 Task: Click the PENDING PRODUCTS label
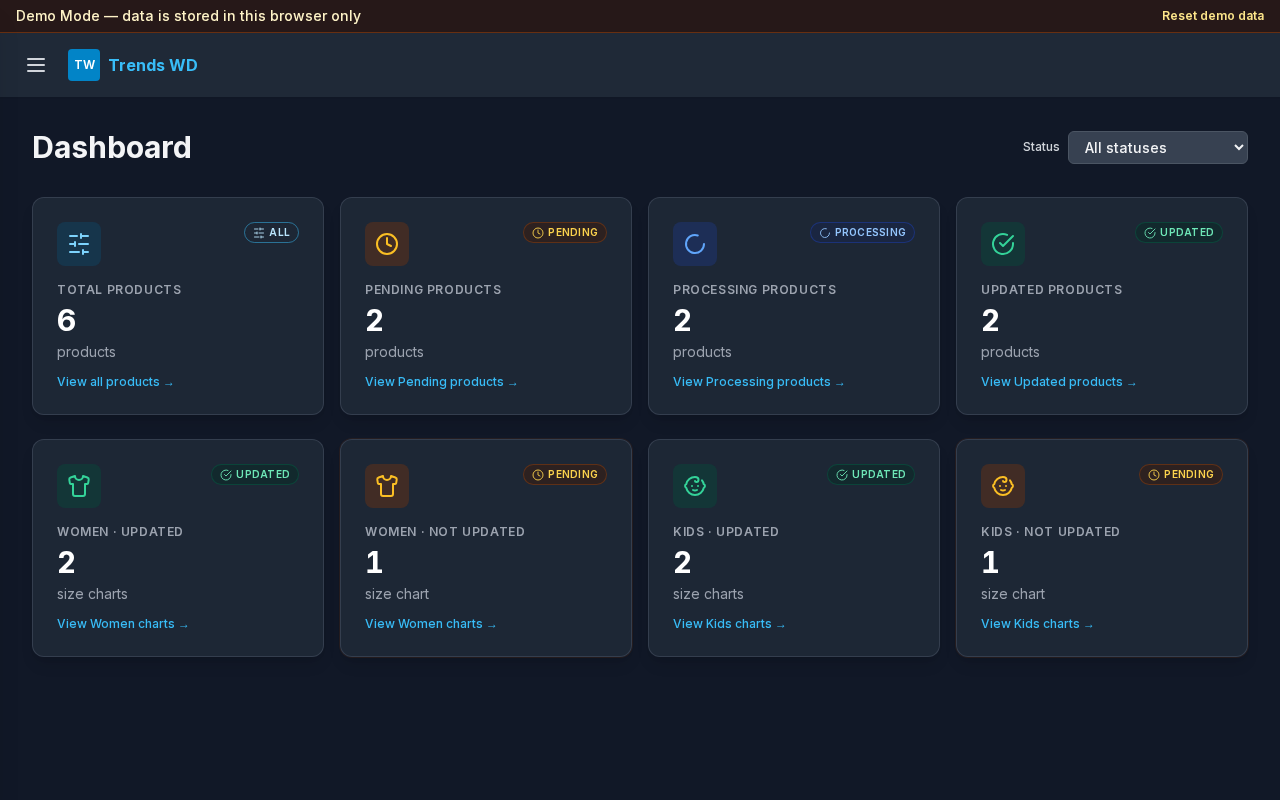tap(433, 290)
